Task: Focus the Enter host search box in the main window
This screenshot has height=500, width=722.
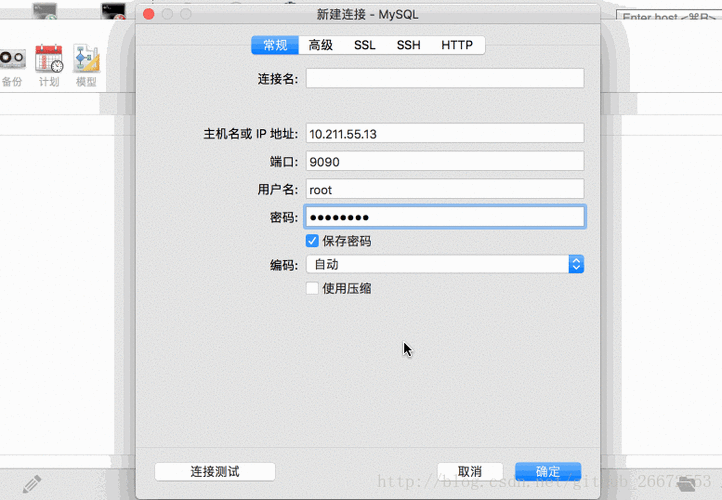Action: (x=669, y=17)
